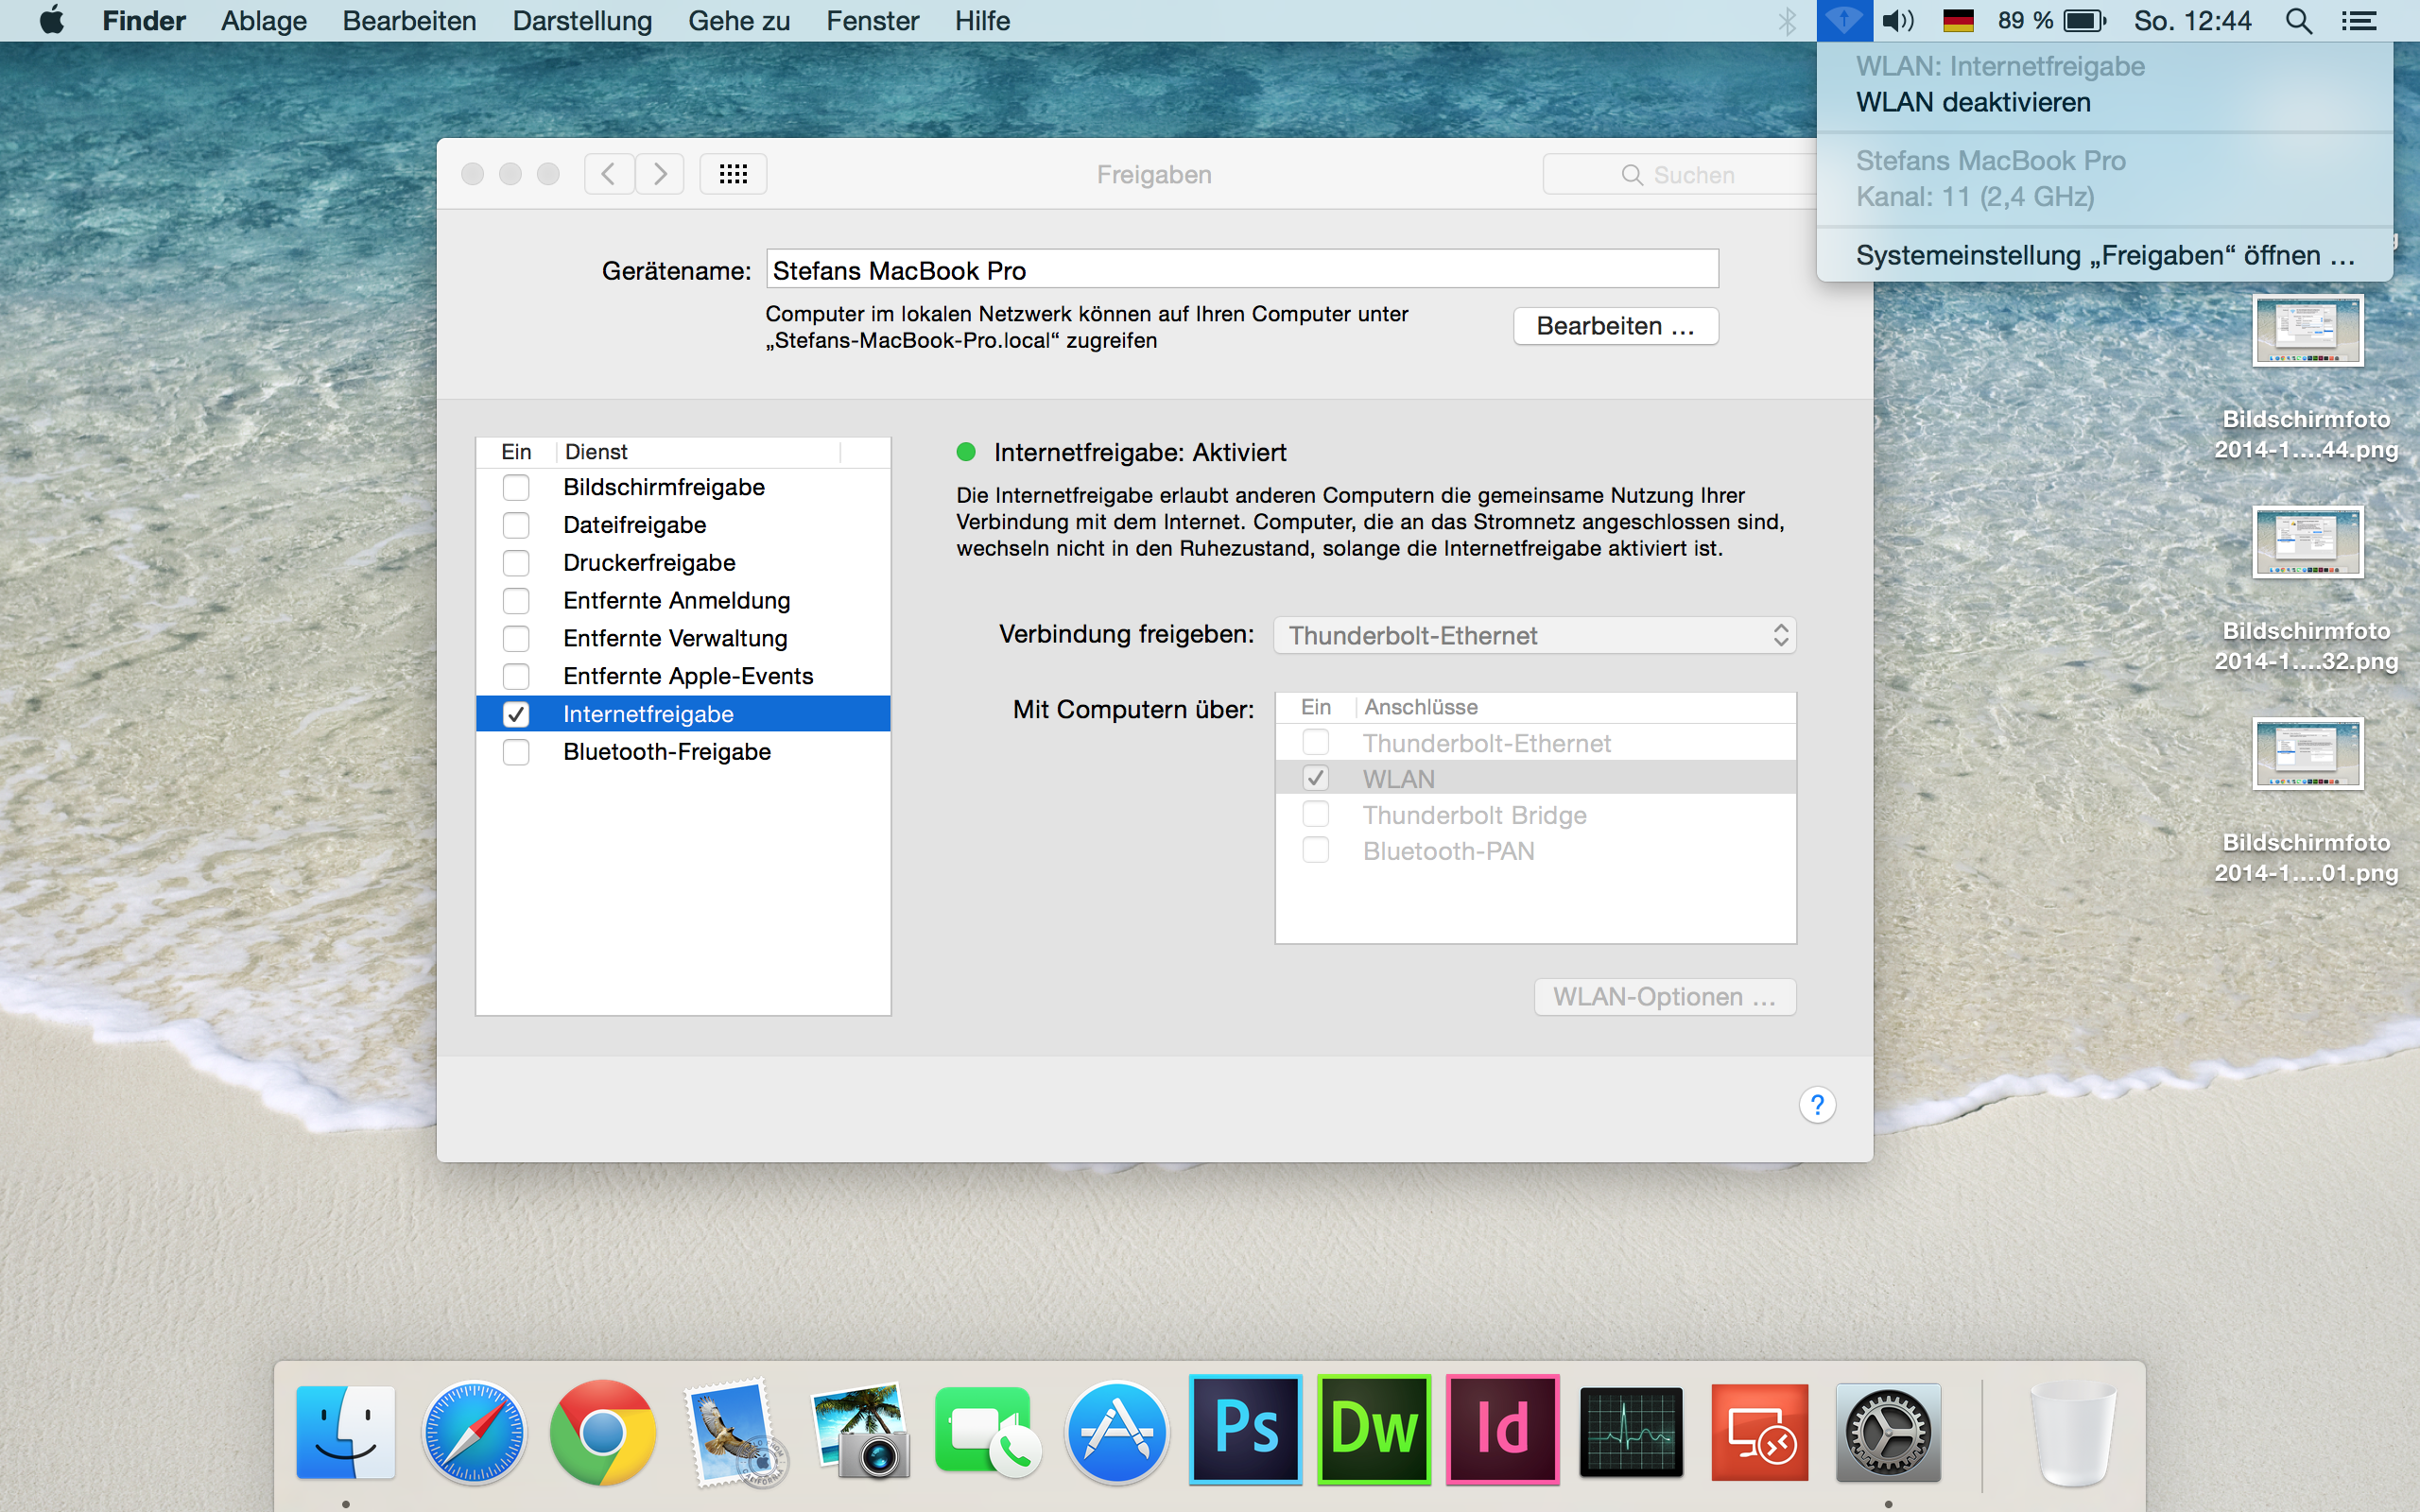2420x1512 pixels.
Task: Open the Hilfe menu
Action: (x=982, y=20)
